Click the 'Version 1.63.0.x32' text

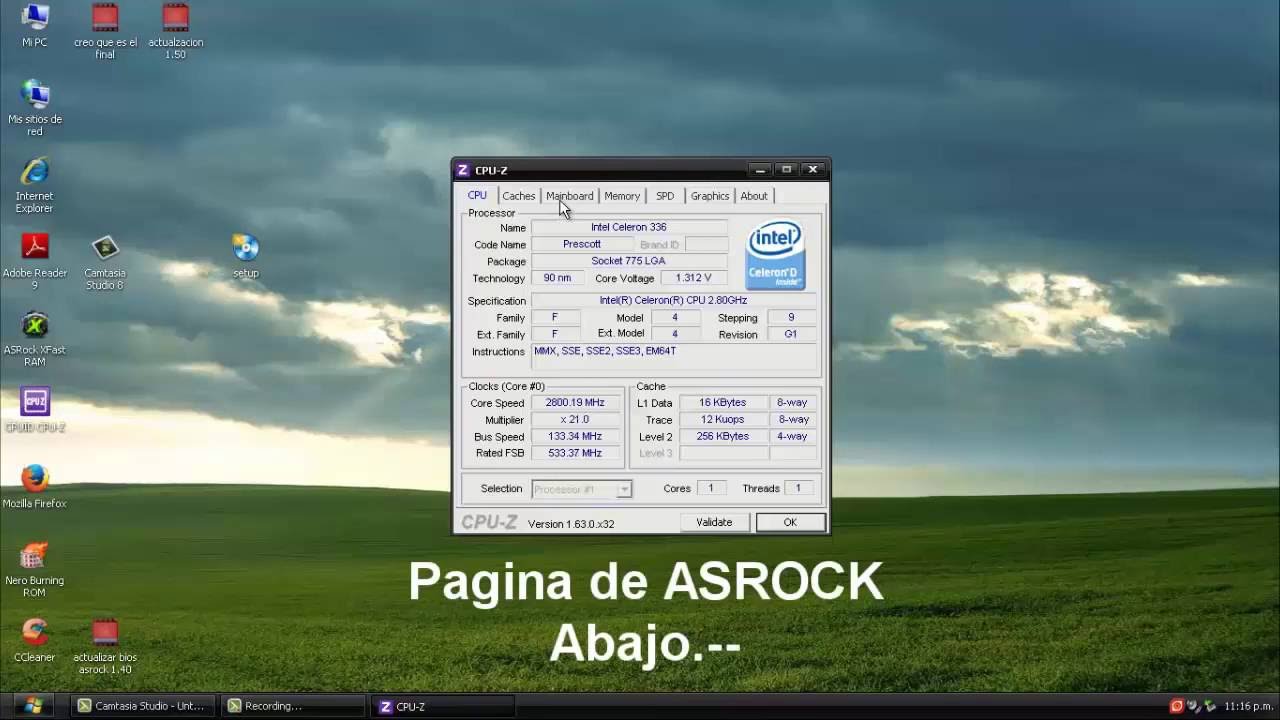click(571, 524)
